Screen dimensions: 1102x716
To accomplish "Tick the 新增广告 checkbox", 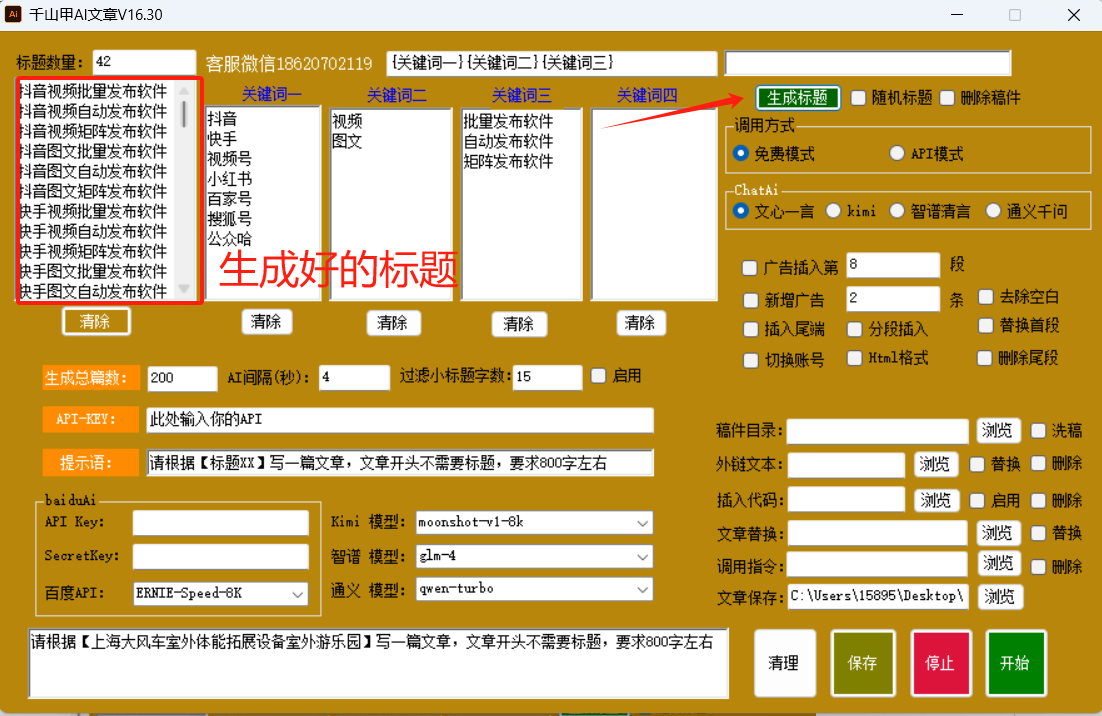I will coord(751,301).
